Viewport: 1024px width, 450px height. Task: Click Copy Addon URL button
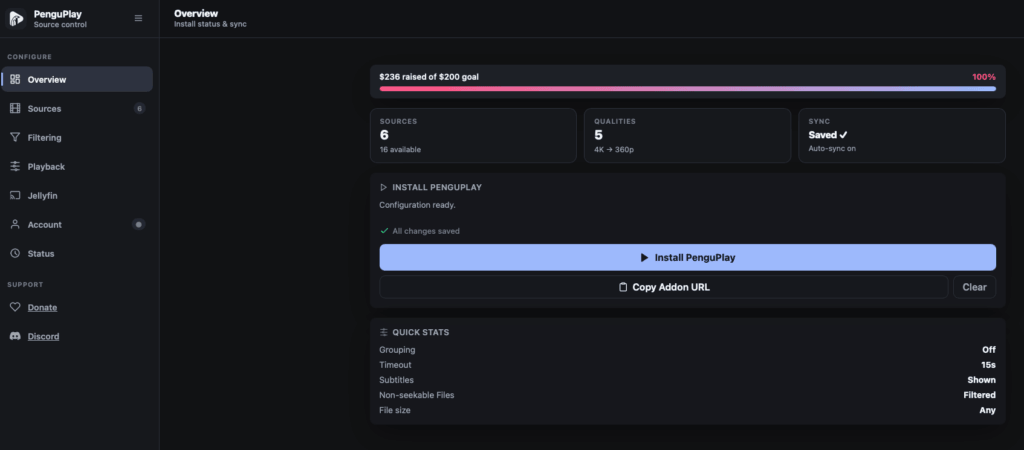click(664, 287)
